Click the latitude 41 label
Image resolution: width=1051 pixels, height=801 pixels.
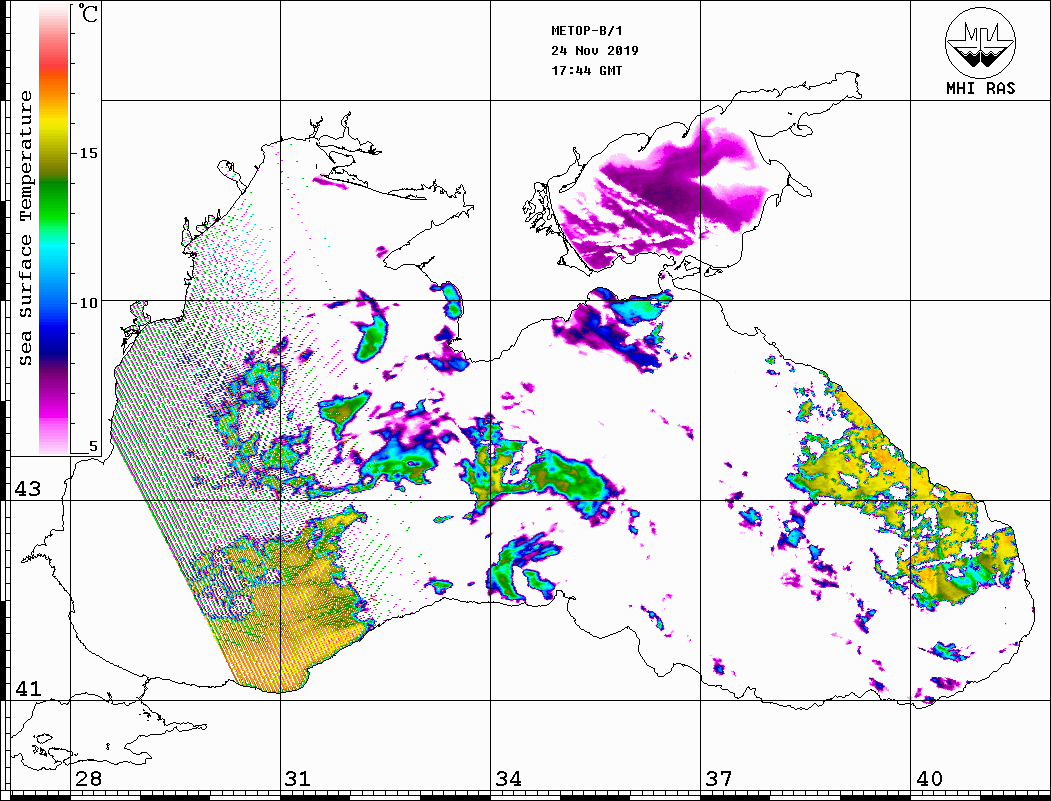(27, 688)
